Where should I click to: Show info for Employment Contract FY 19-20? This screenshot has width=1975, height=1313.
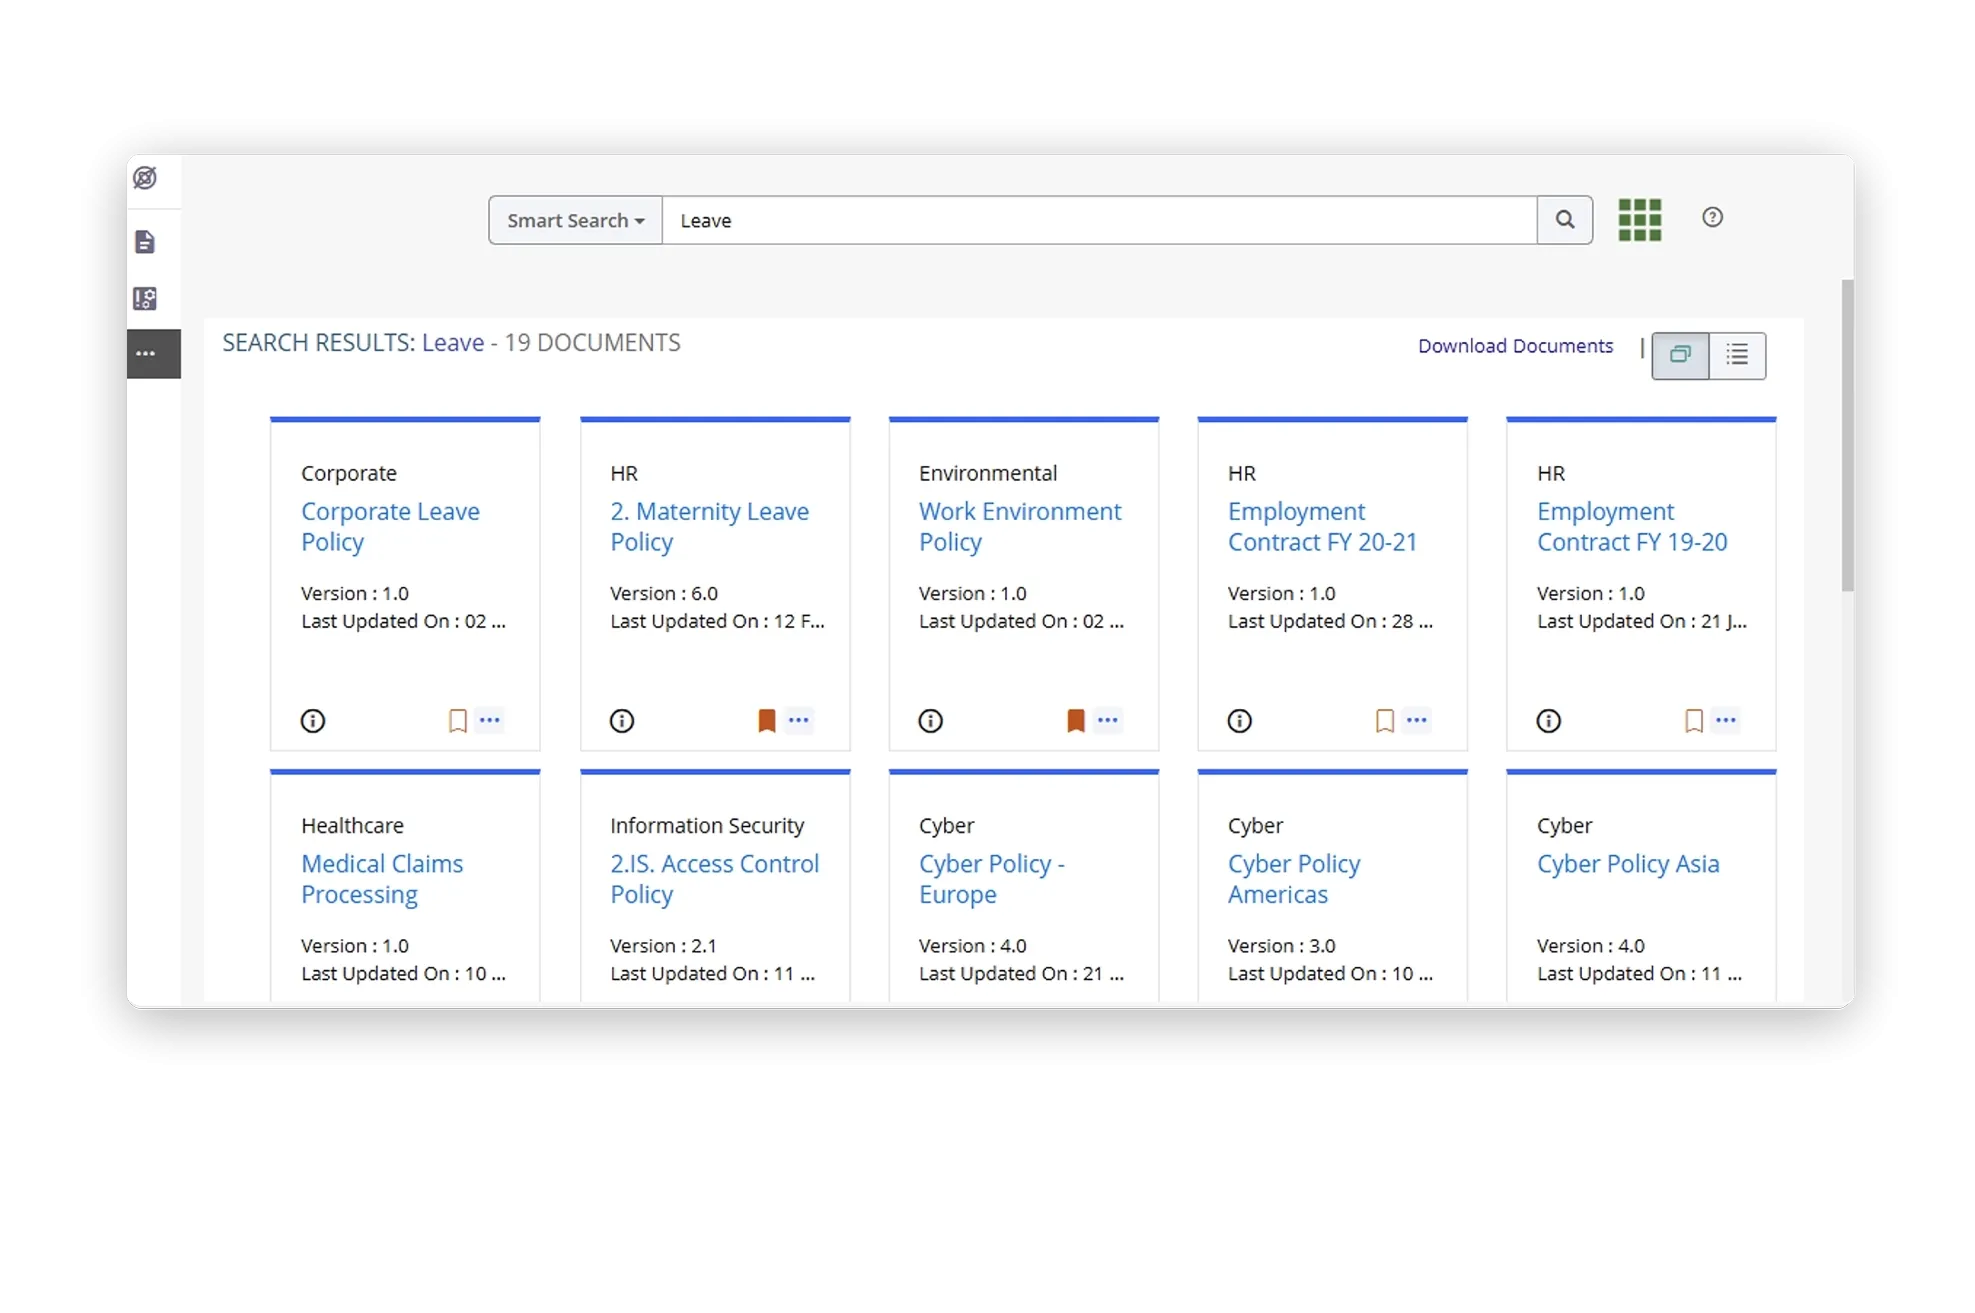(1548, 721)
